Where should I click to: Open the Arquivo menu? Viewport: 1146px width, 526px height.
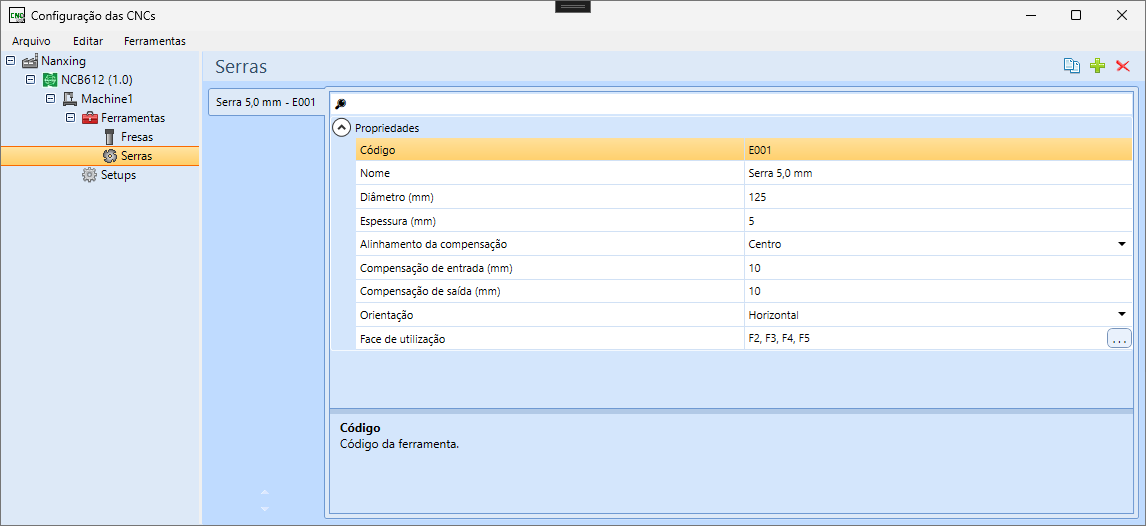pyautogui.click(x=31, y=41)
